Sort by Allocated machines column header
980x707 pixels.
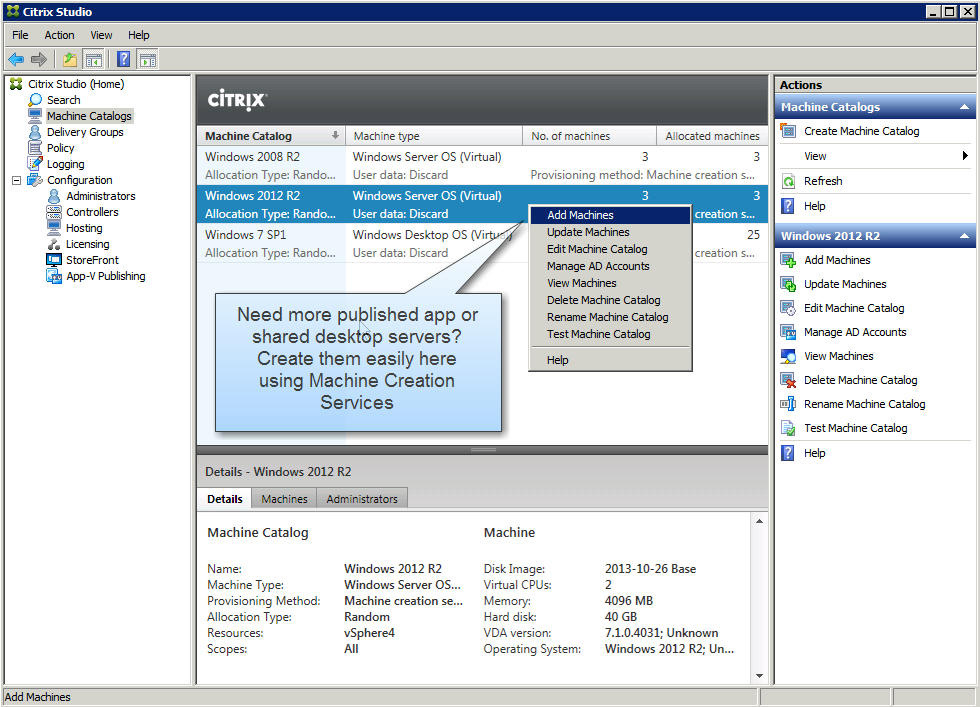(x=712, y=136)
